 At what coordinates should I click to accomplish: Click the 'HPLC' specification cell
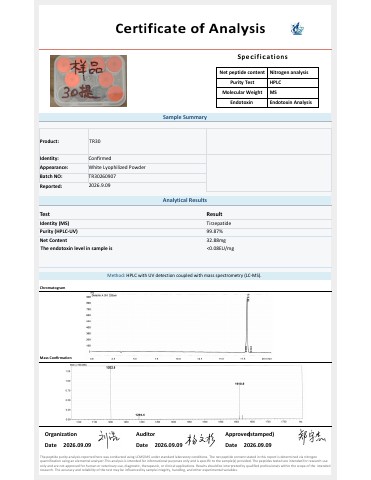pyautogui.click(x=293, y=82)
